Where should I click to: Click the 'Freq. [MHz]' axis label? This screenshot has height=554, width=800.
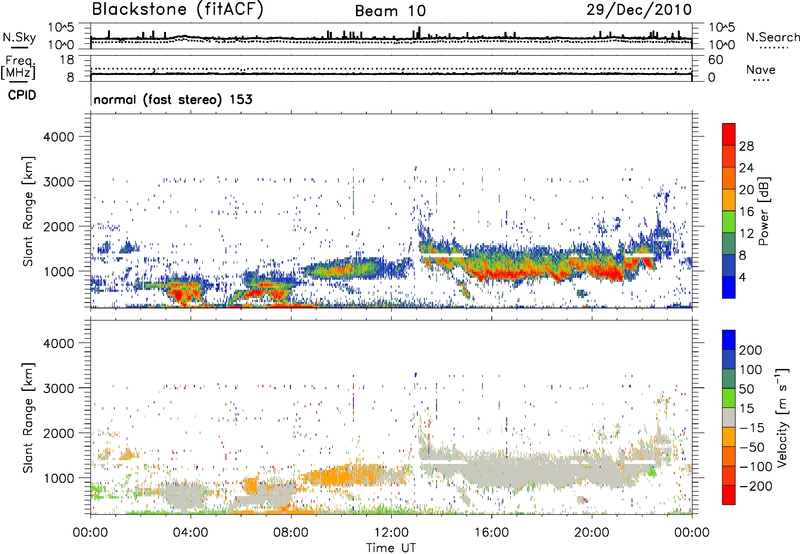tap(18, 67)
